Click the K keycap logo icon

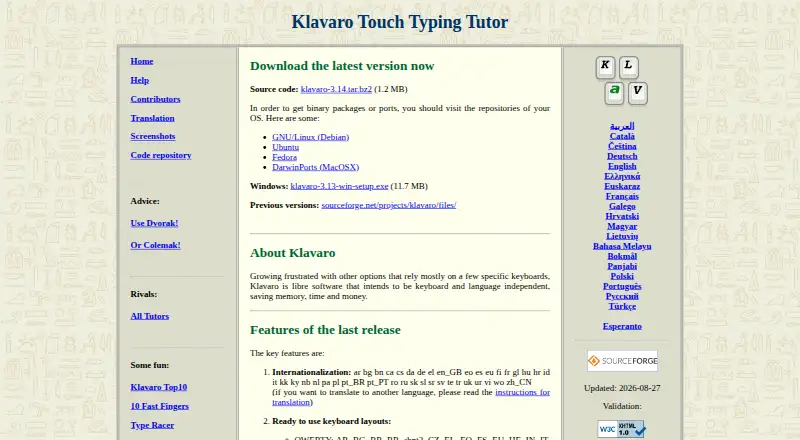point(605,67)
